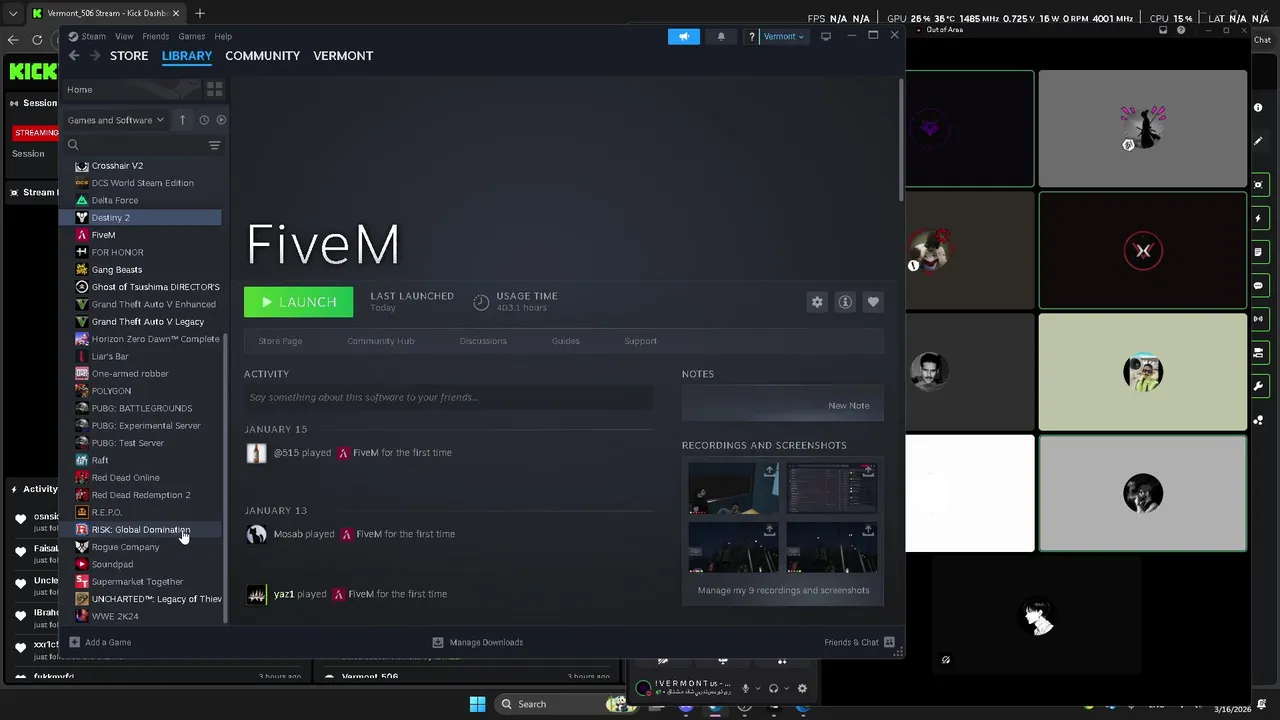The width and height of the screenshot is (1280, 720).
Task: Open the Friends & Chat icon
Action: click(x=889, y=642)
